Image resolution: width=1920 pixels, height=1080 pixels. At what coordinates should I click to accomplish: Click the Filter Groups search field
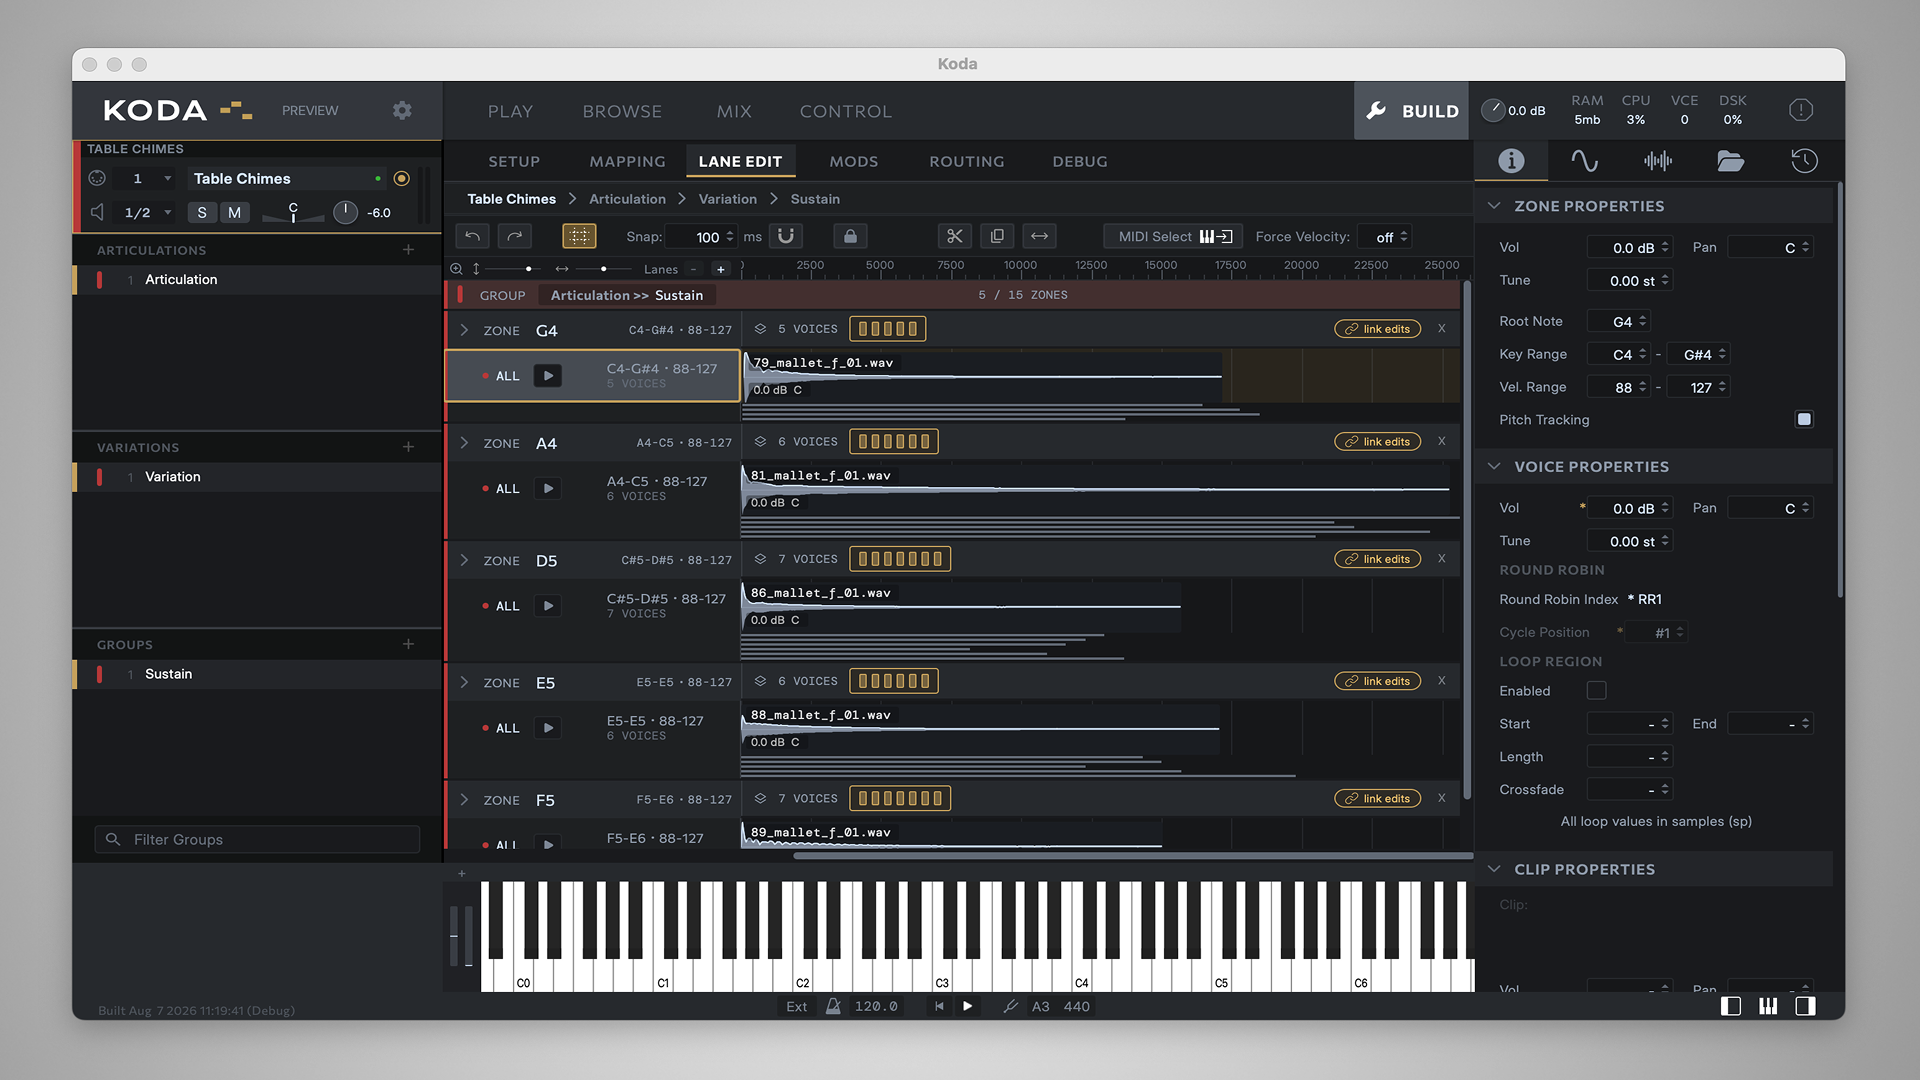(x=258, y=839)
